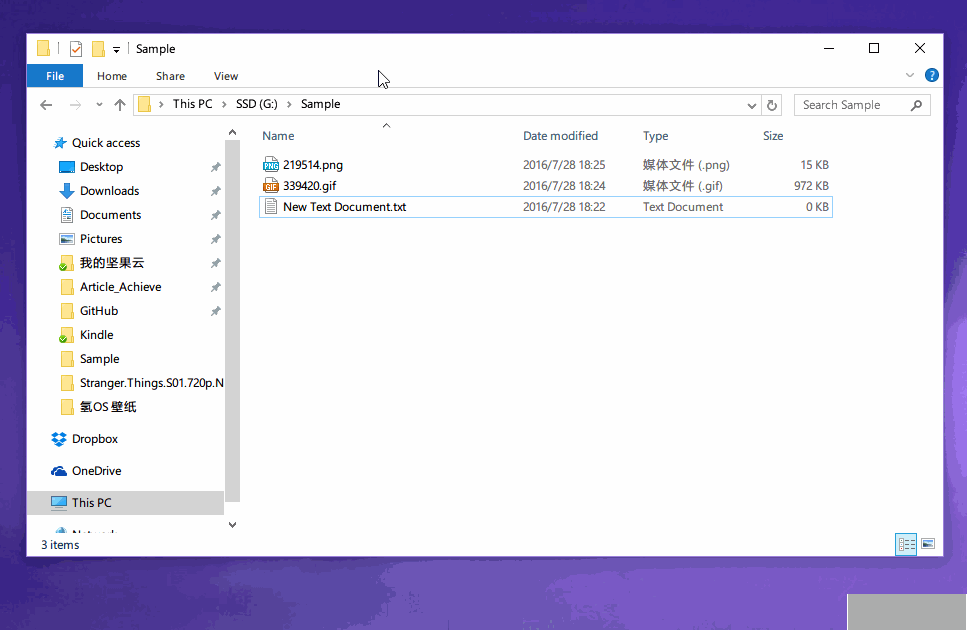This screenshot has width=967, height=630.
Task: Sort by Date modified column header
Action: tap(560, 136)
